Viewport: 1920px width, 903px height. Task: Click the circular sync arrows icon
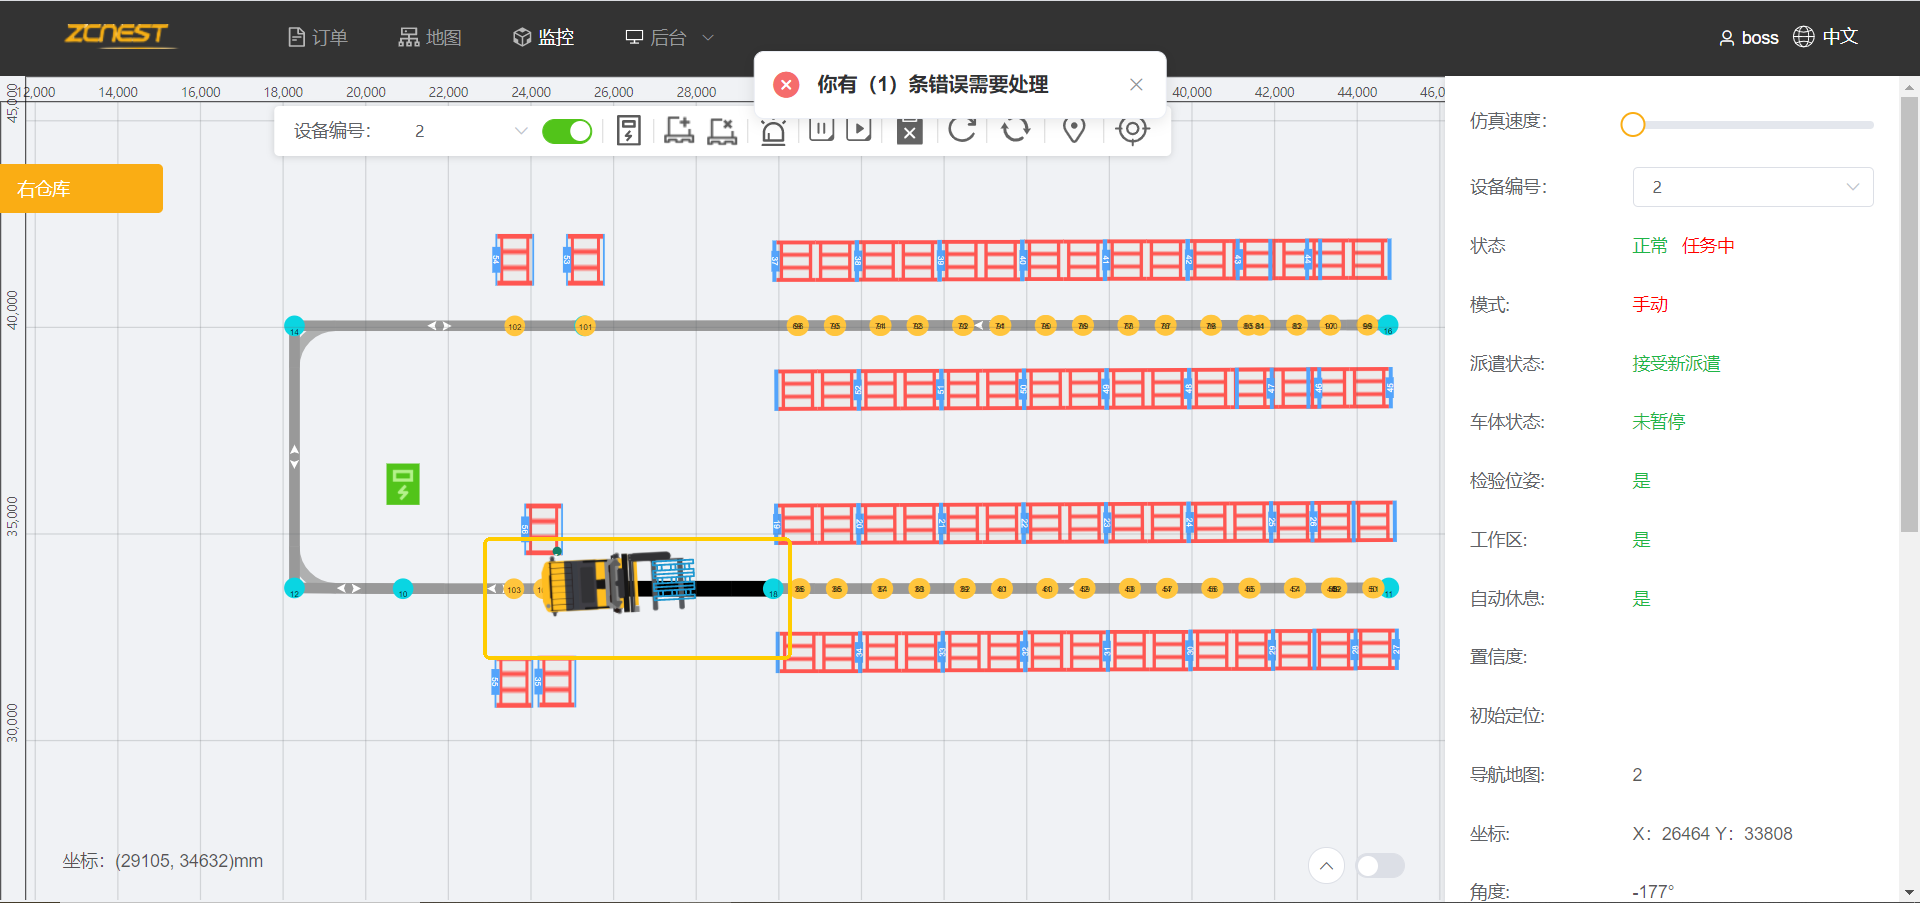1015,130
